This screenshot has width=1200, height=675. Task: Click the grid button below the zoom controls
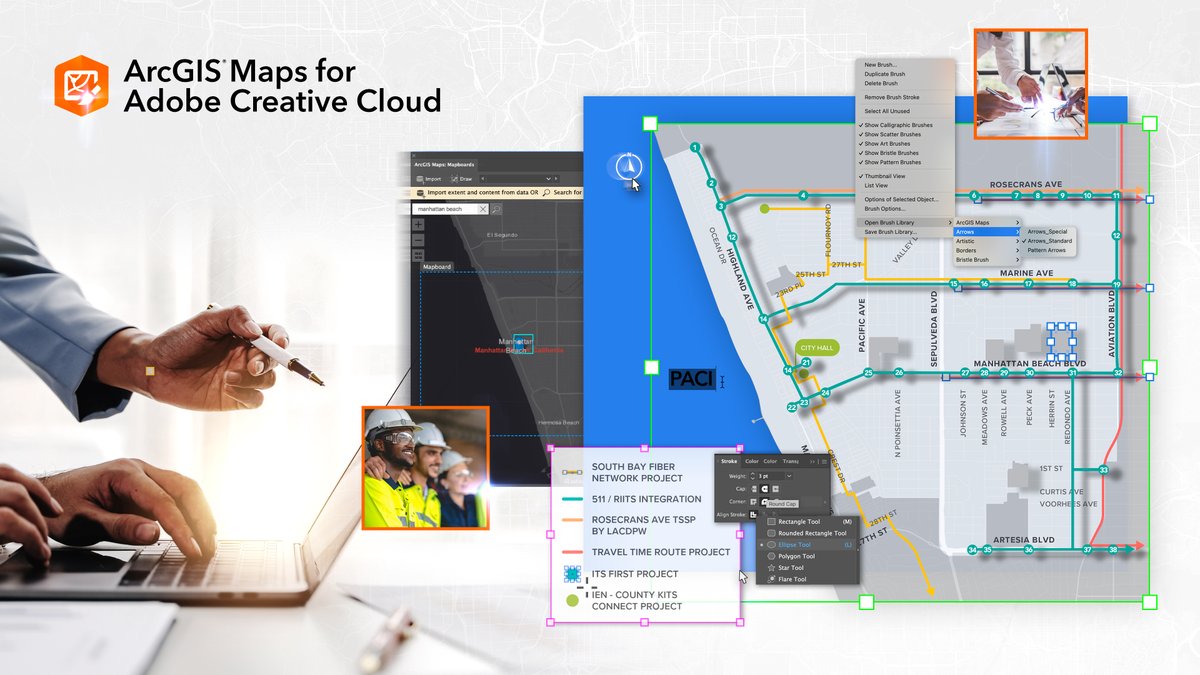tap(418, 255)
